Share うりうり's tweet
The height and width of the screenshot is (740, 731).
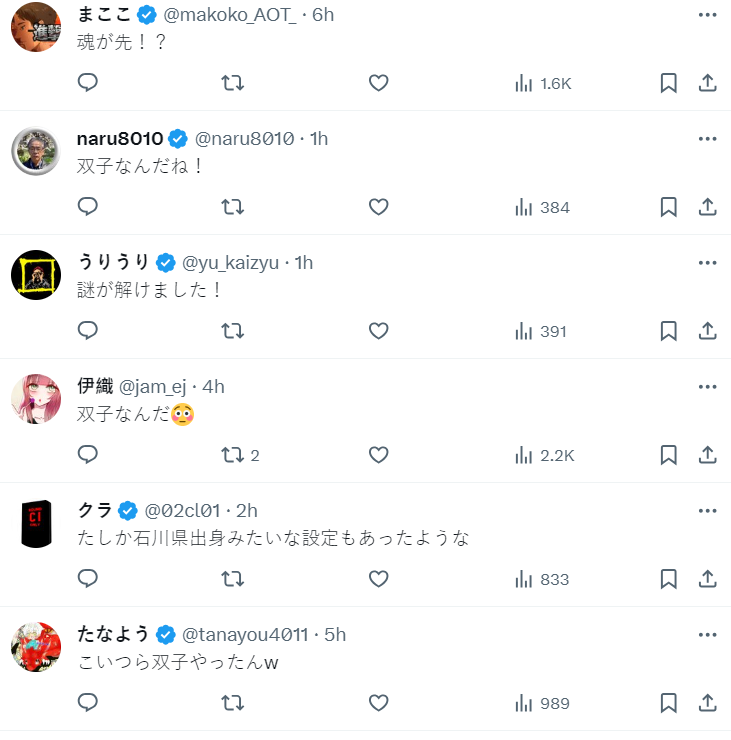[x=707, y=331]
